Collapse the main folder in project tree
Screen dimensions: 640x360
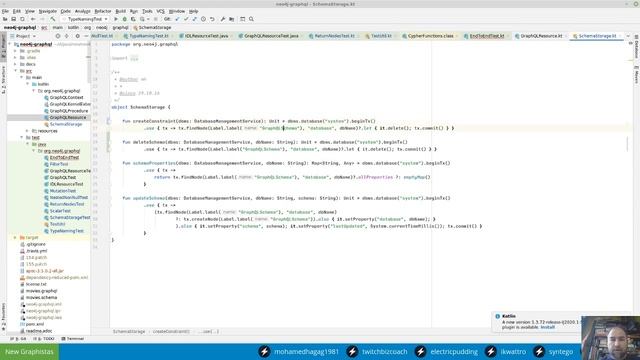point(22,78)
